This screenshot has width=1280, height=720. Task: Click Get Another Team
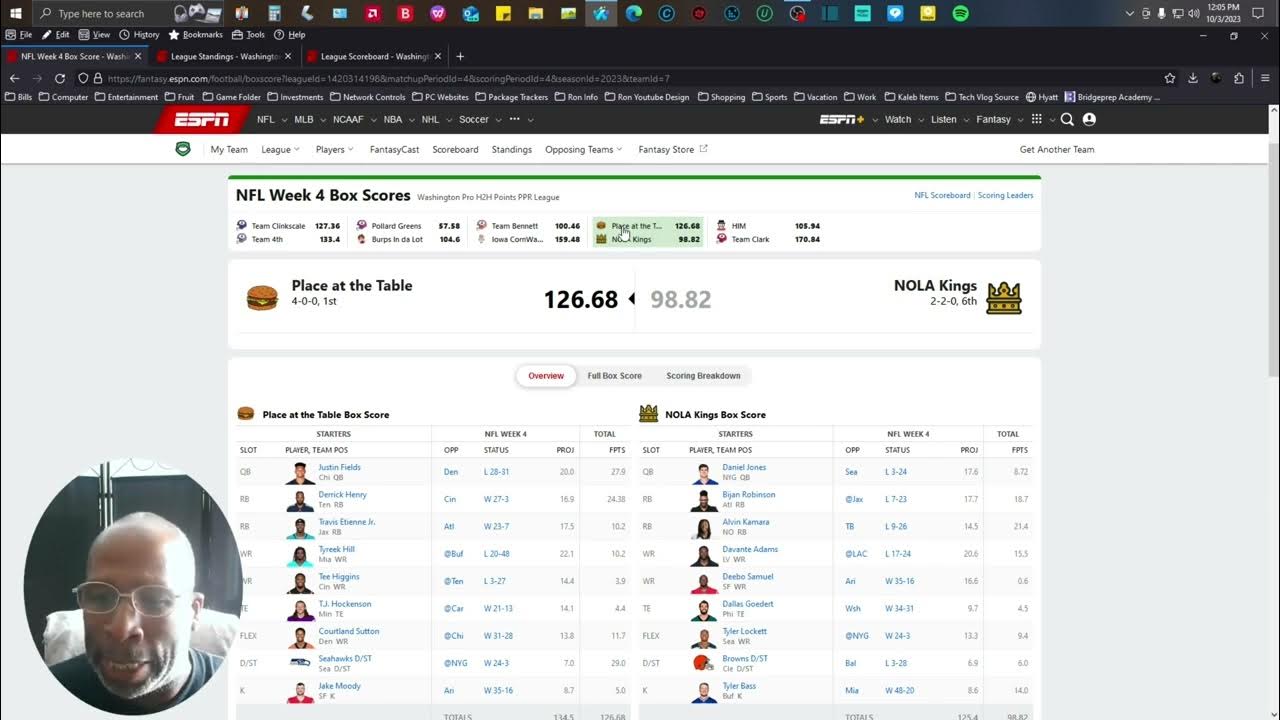[x=1057, y=149]
